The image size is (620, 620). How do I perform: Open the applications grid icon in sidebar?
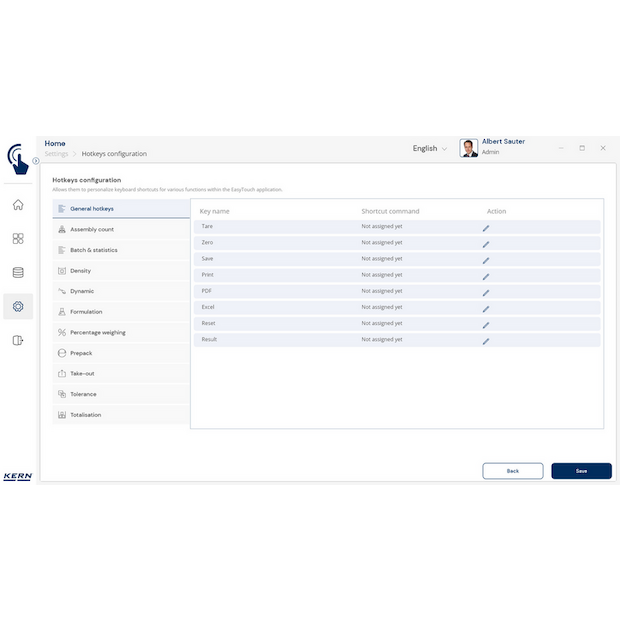[x=18, y=239]
